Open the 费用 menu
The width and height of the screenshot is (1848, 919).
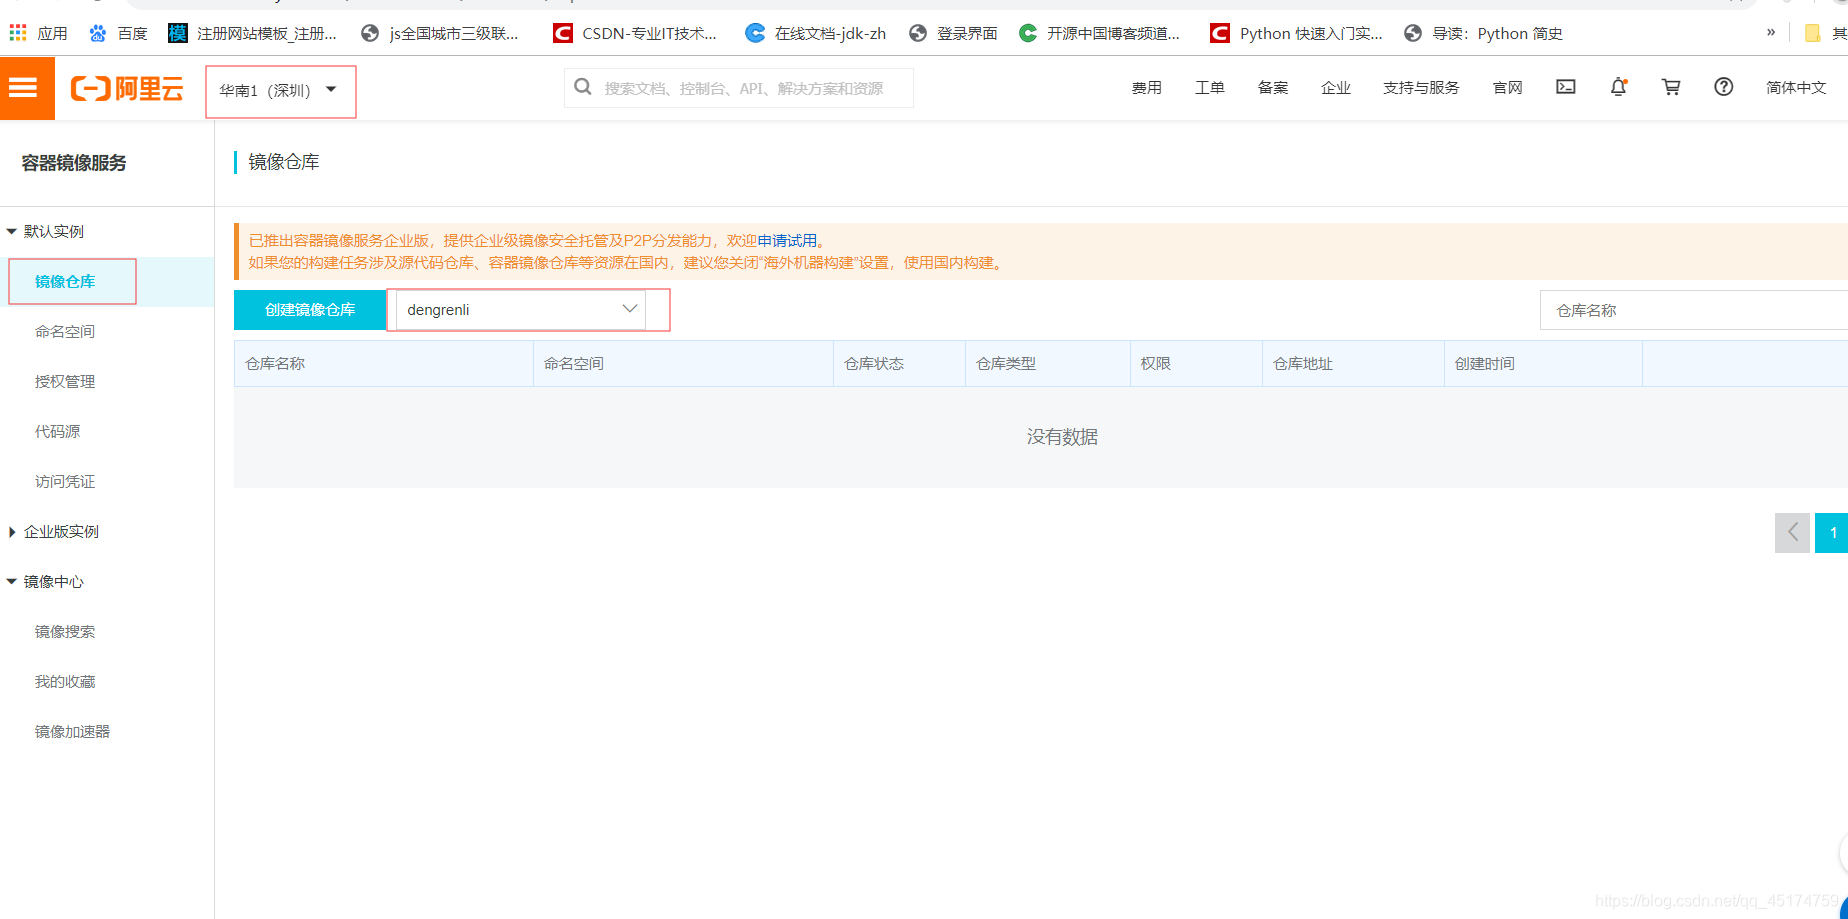click(1147, 88)
